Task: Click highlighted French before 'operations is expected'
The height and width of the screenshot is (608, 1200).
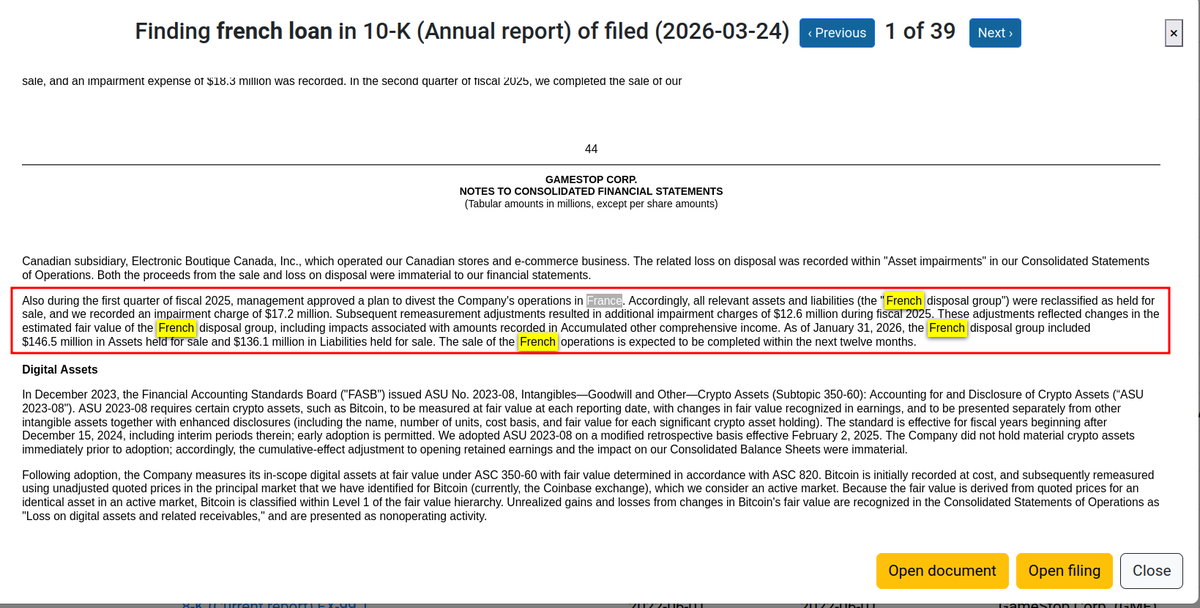Action: 538,342
